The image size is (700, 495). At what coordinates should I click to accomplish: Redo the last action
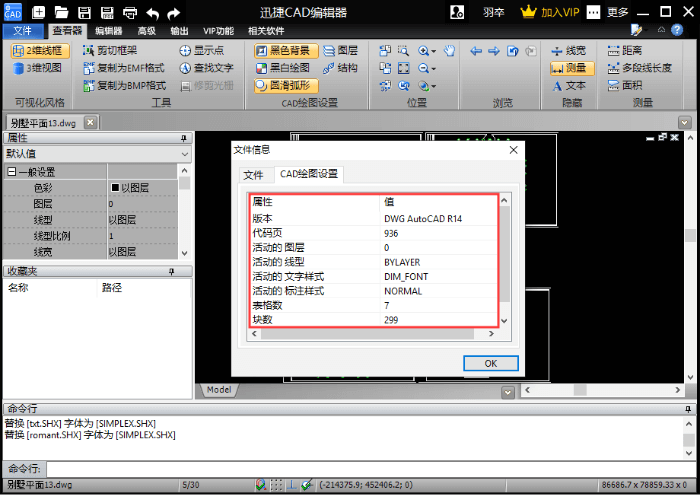point(174,13)
